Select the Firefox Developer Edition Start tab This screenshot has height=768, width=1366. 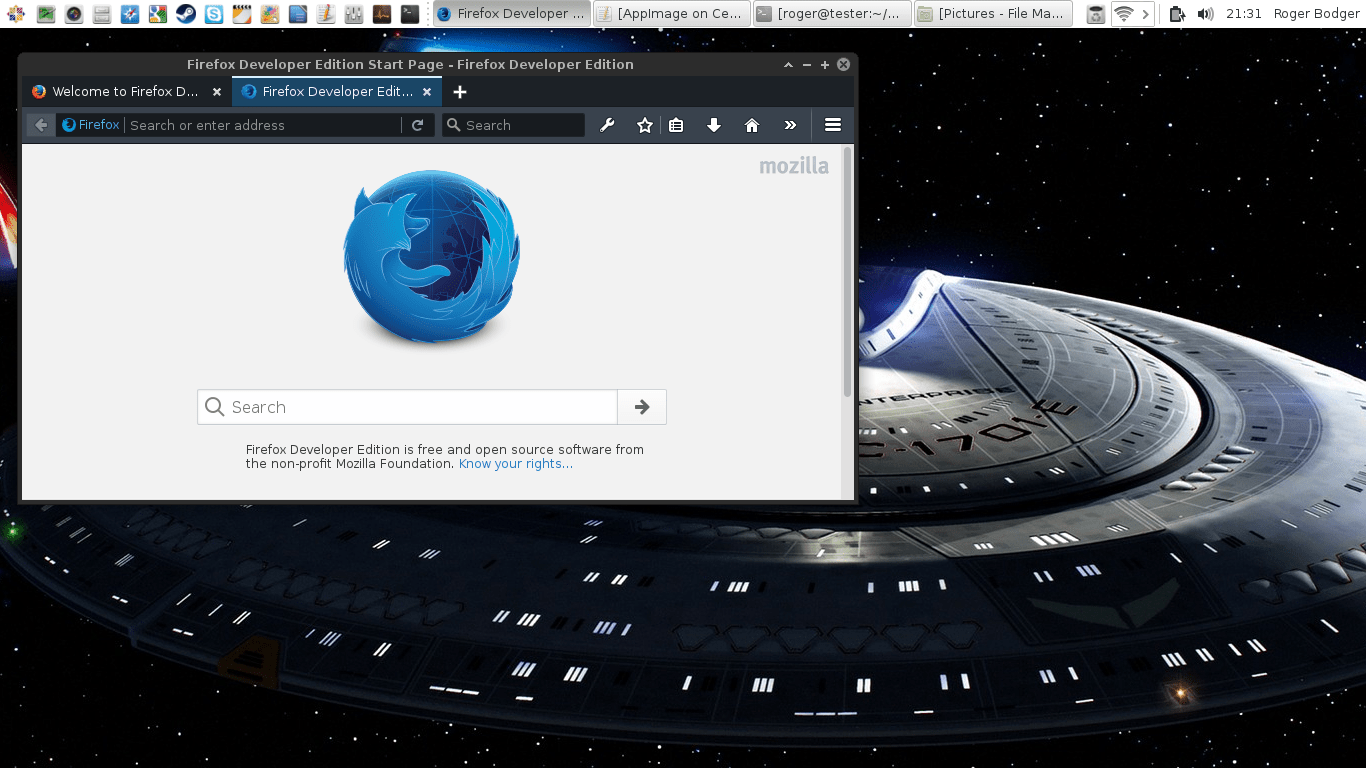pos(337,92)
